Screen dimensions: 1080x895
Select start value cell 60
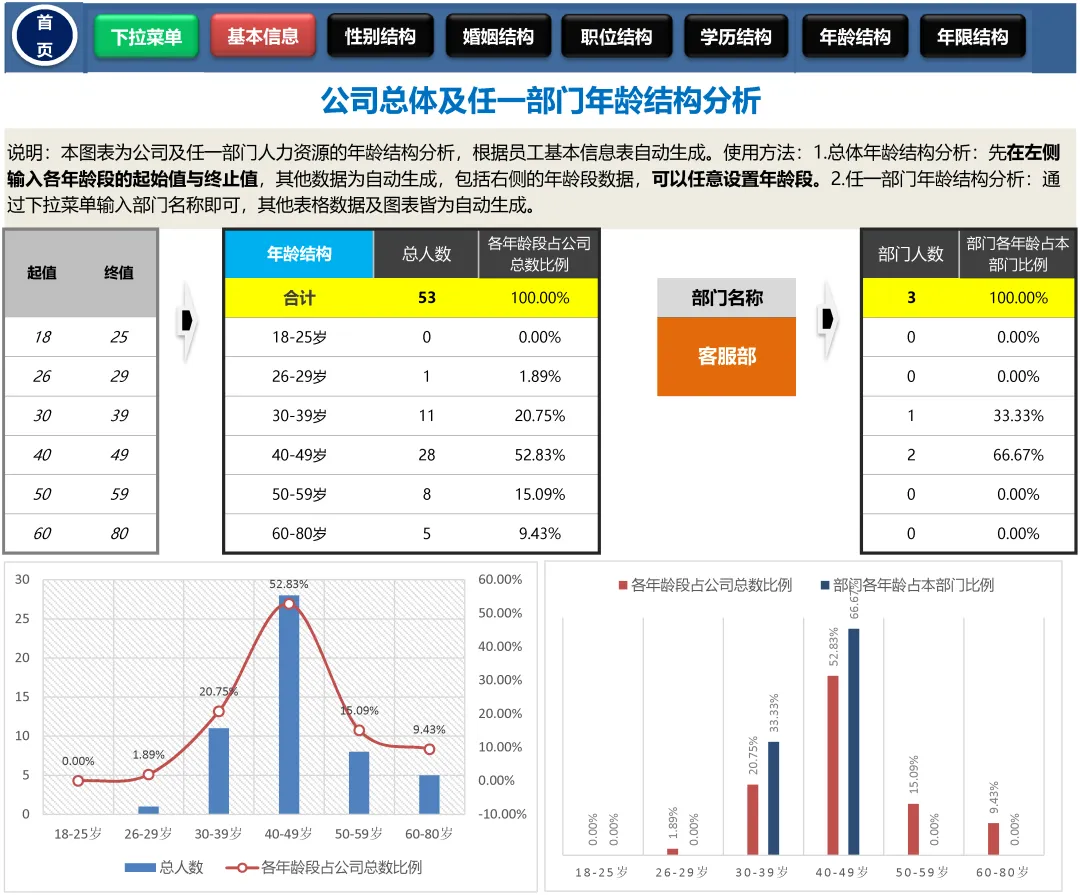click(x=43, y=533)
